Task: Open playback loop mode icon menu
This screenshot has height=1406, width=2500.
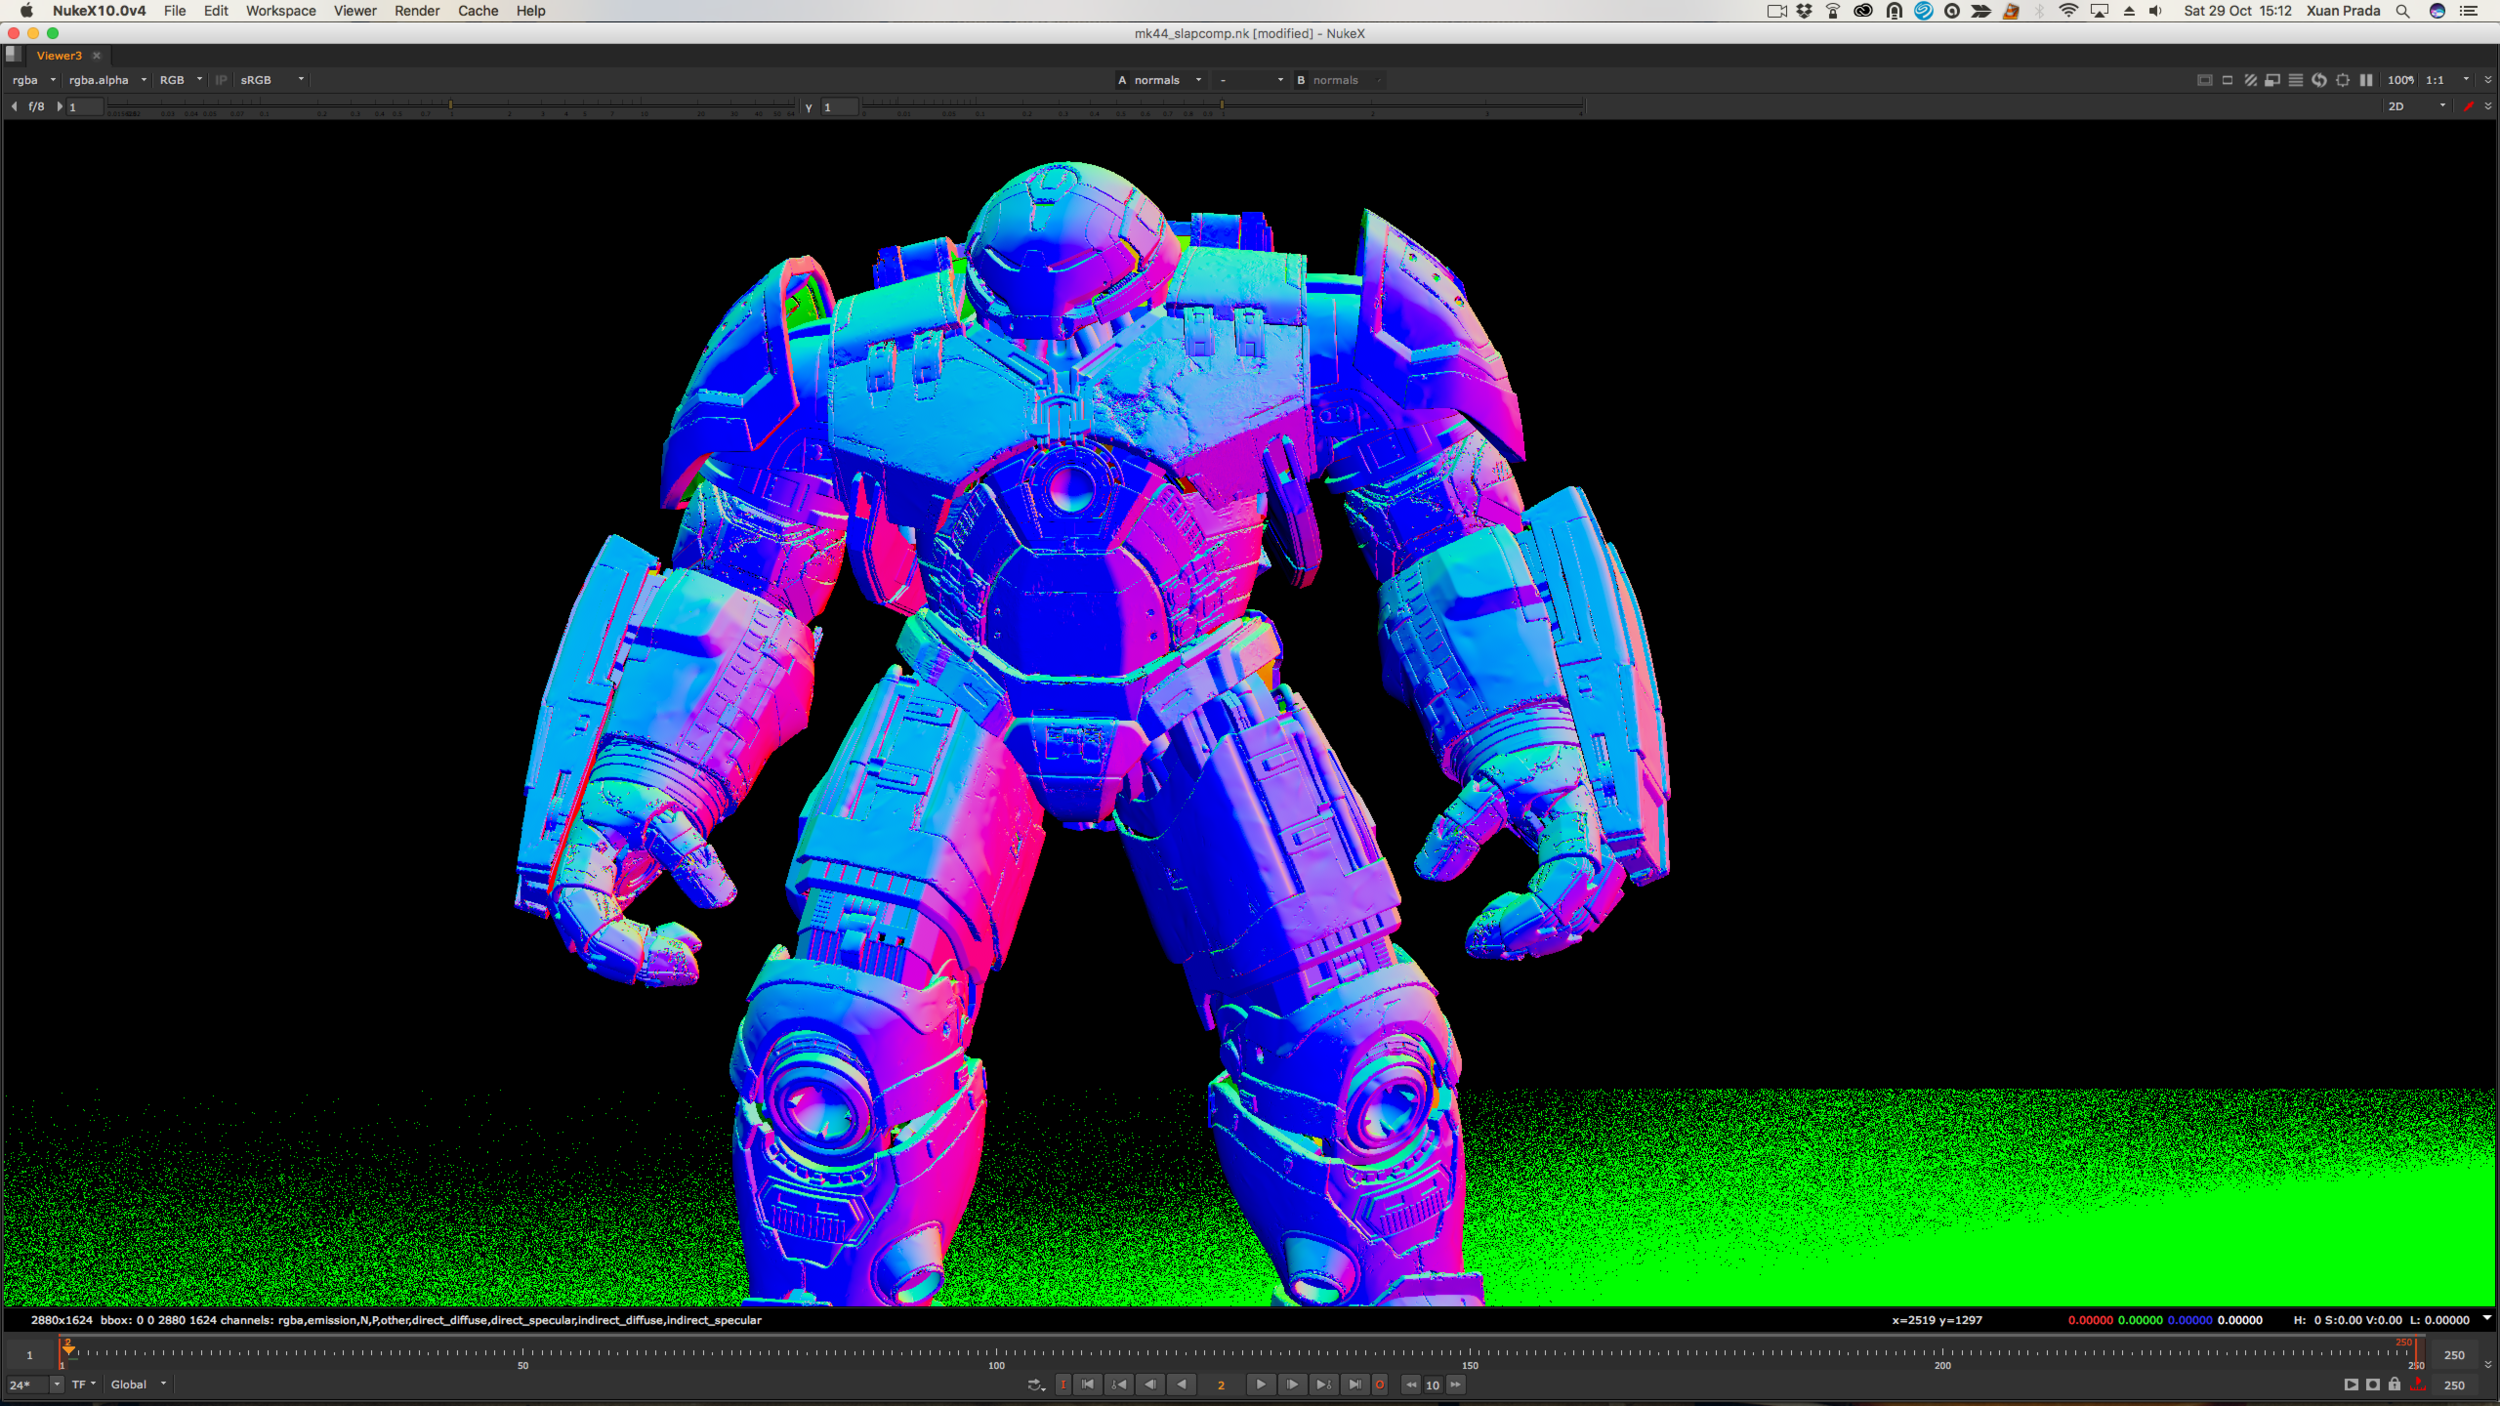Action: pos(1036,1384)
